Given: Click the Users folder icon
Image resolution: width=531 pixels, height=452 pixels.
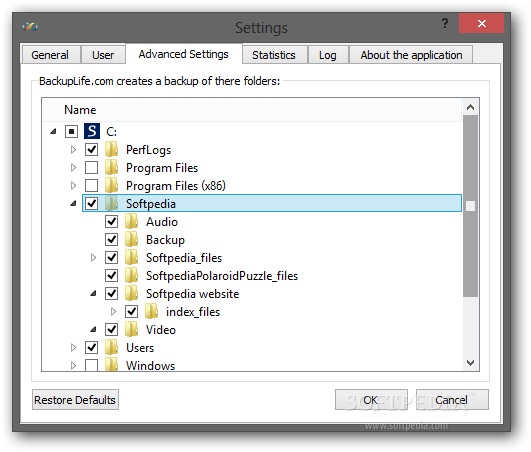Looking at the screenshot, I should pos(111,347).
